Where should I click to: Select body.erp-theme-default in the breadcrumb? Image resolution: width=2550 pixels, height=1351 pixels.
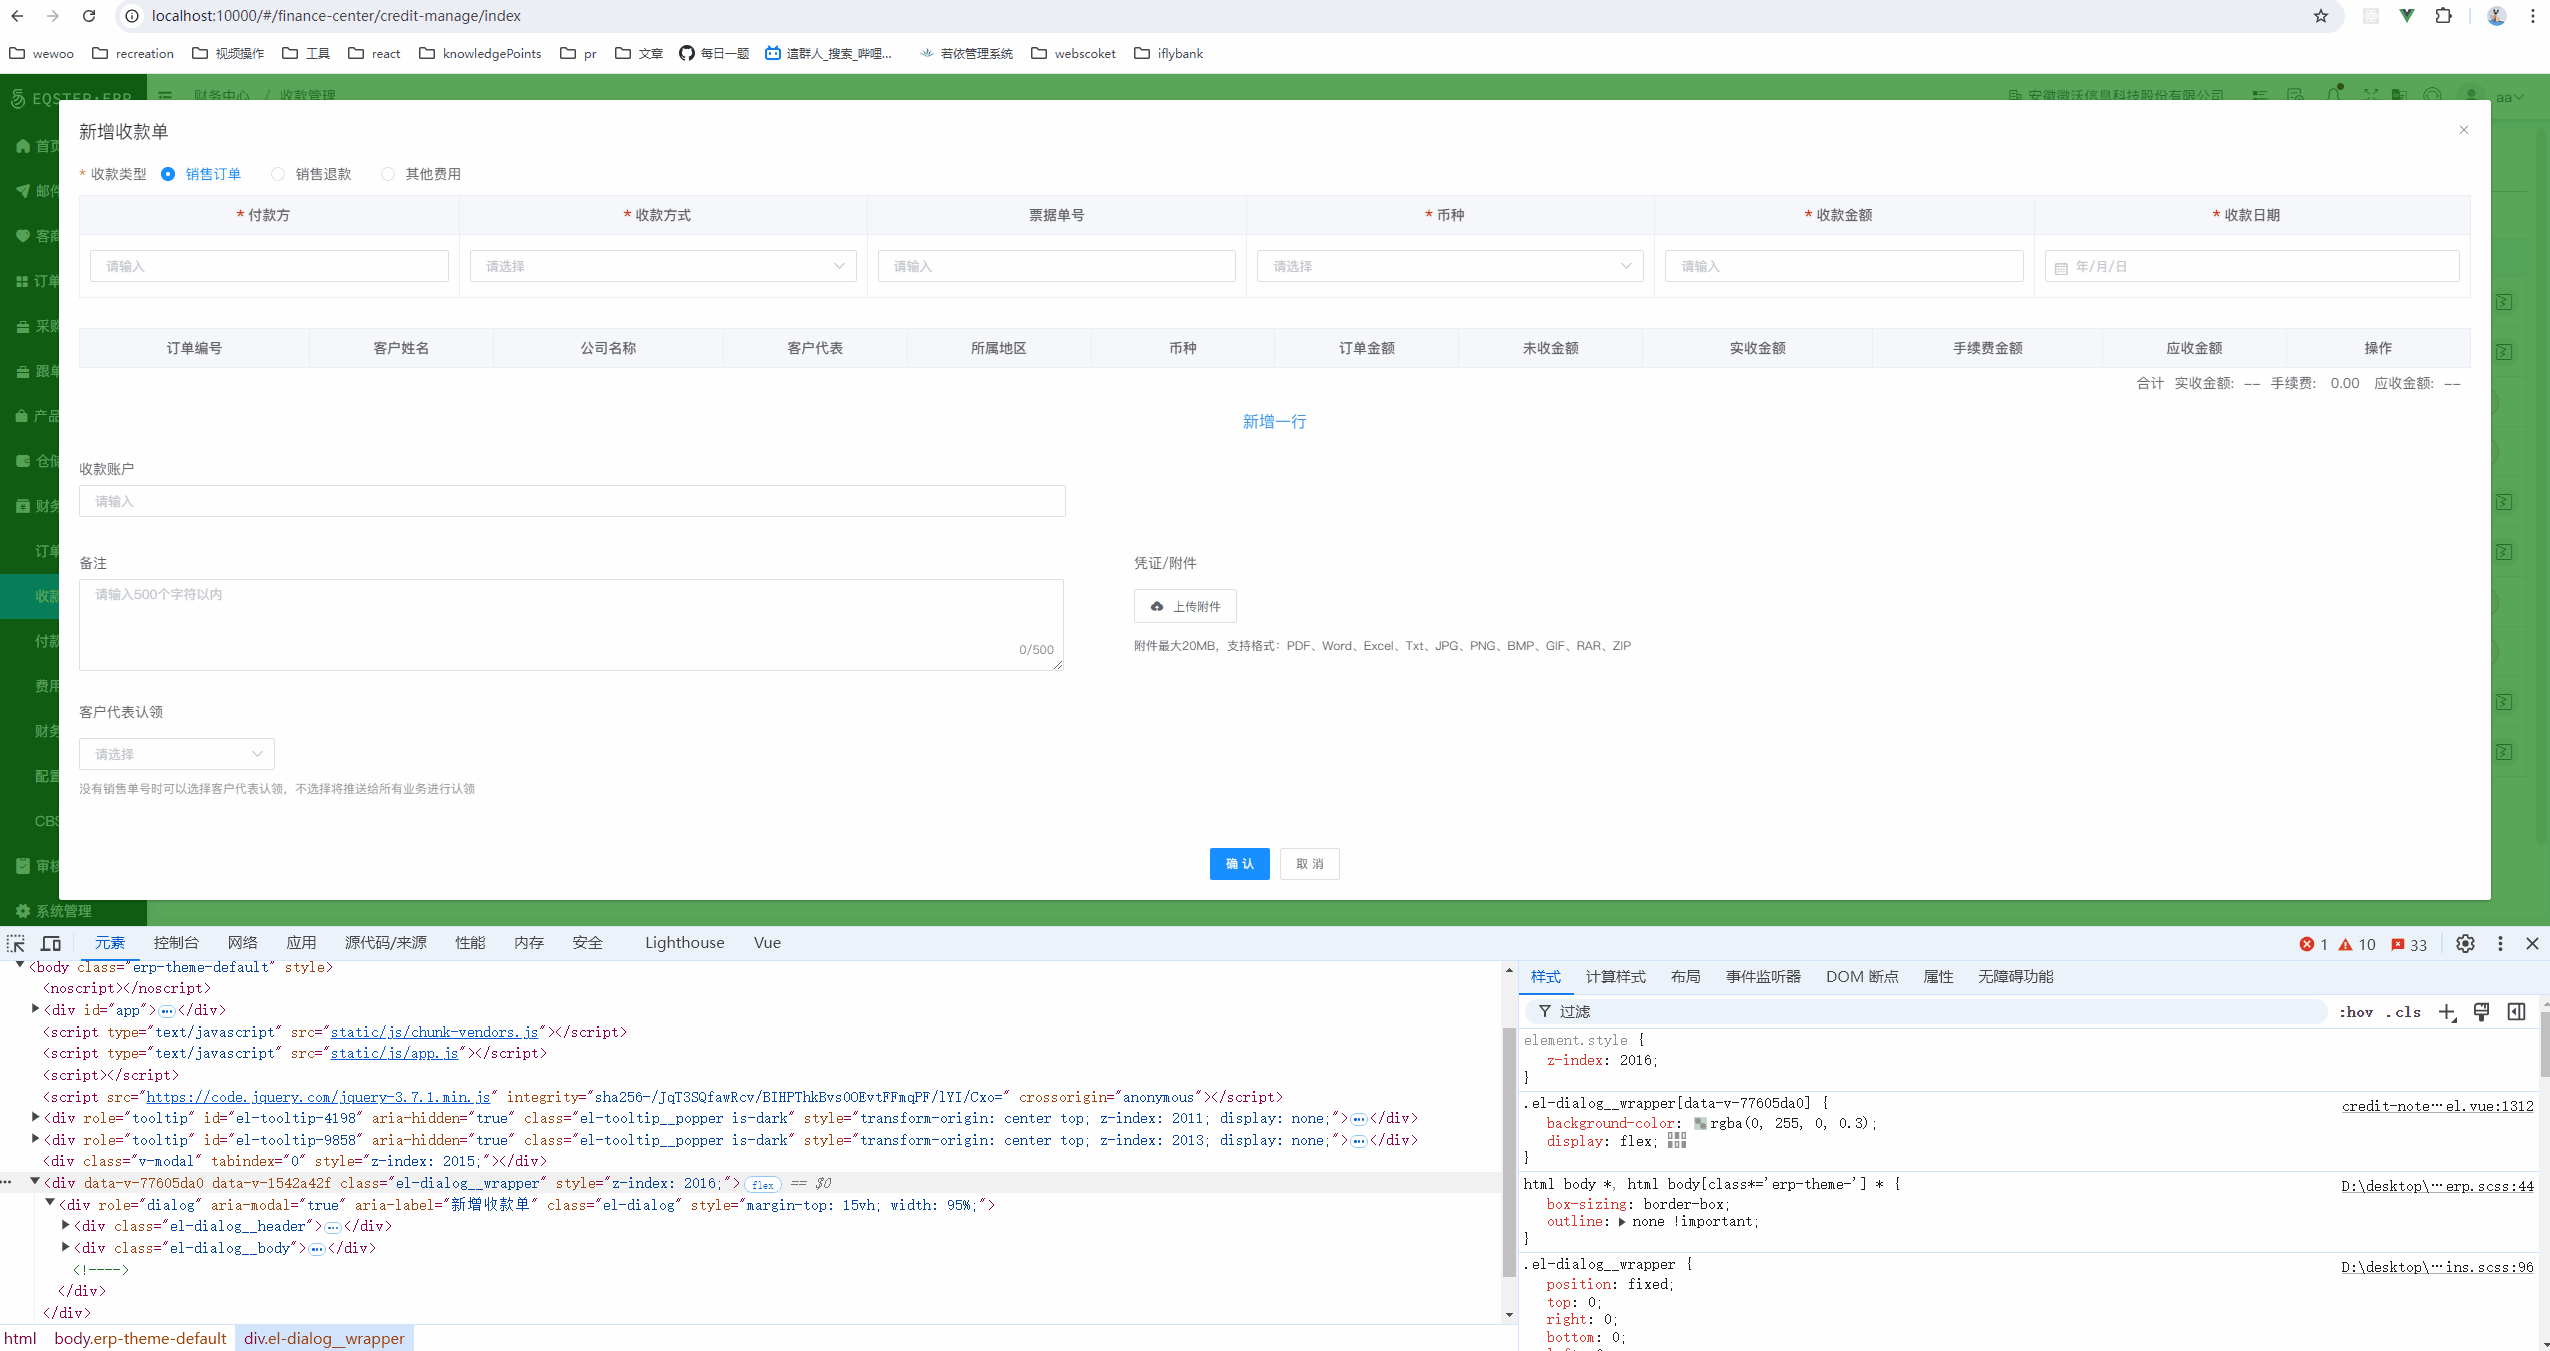coord(141,1339)
